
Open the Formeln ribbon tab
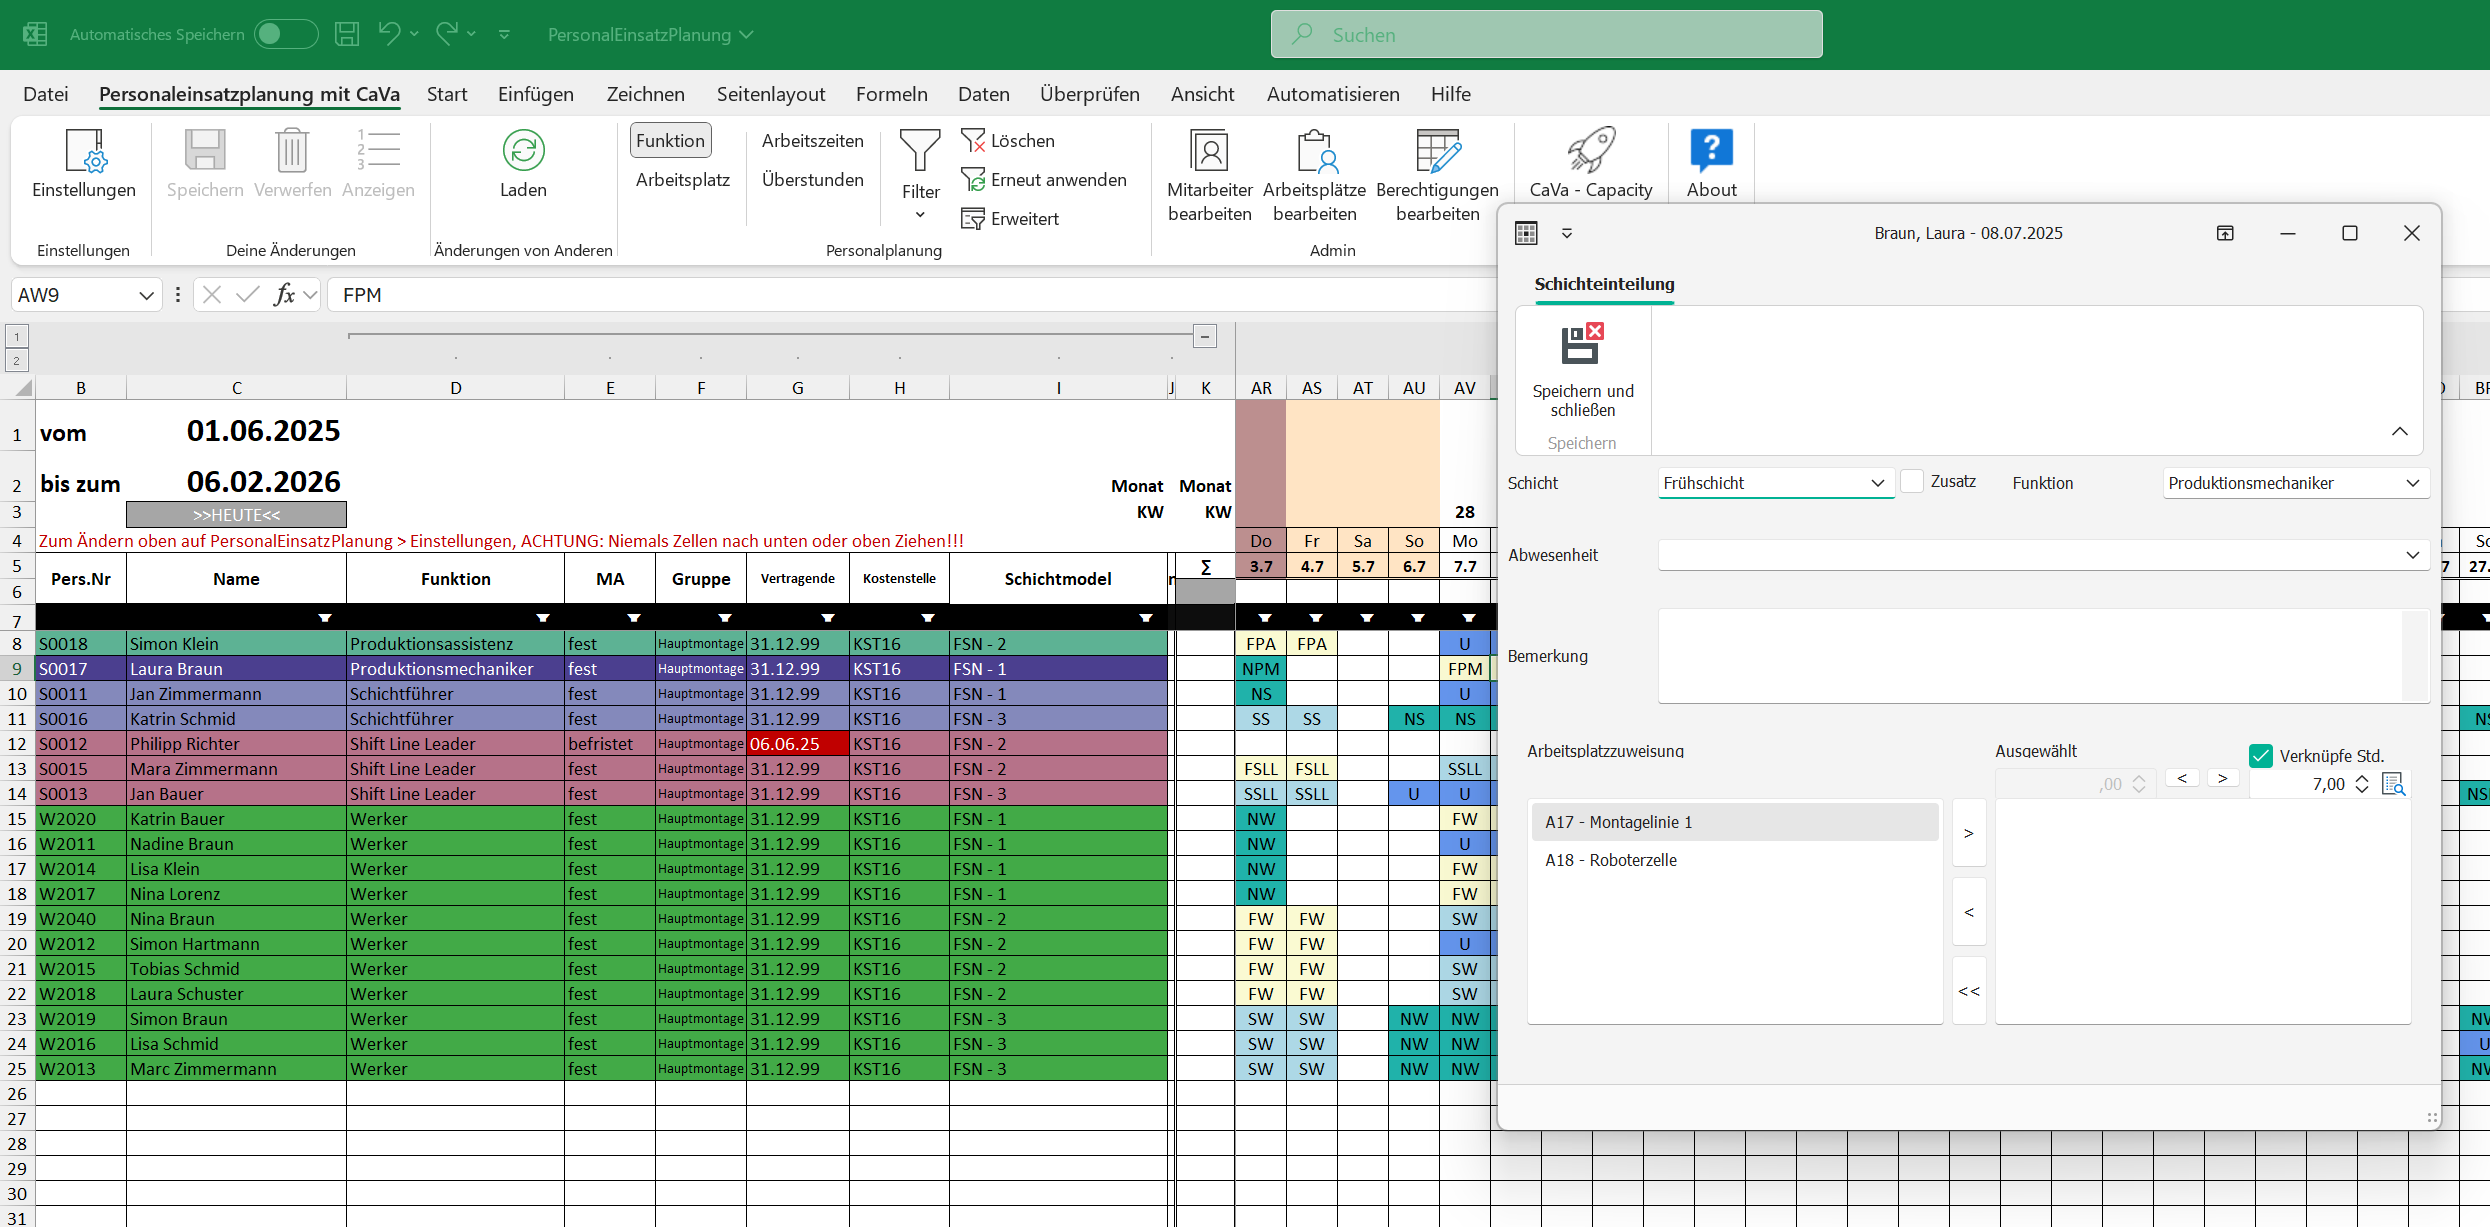click(891, 94)
